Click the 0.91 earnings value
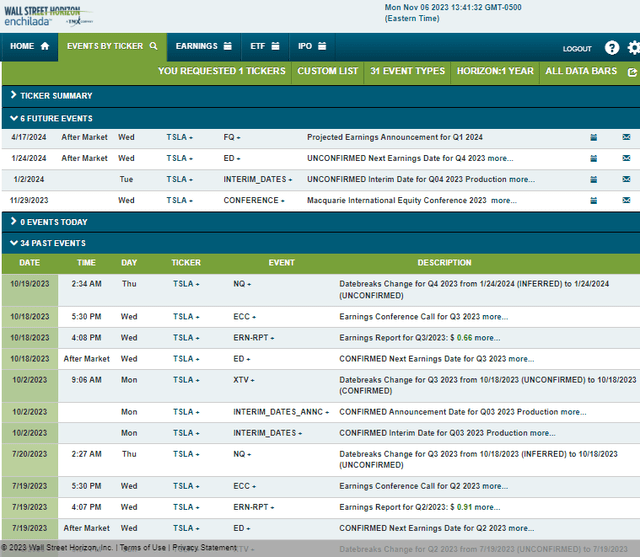Screen dimensions: 640x557 click(x=464, y=507)
